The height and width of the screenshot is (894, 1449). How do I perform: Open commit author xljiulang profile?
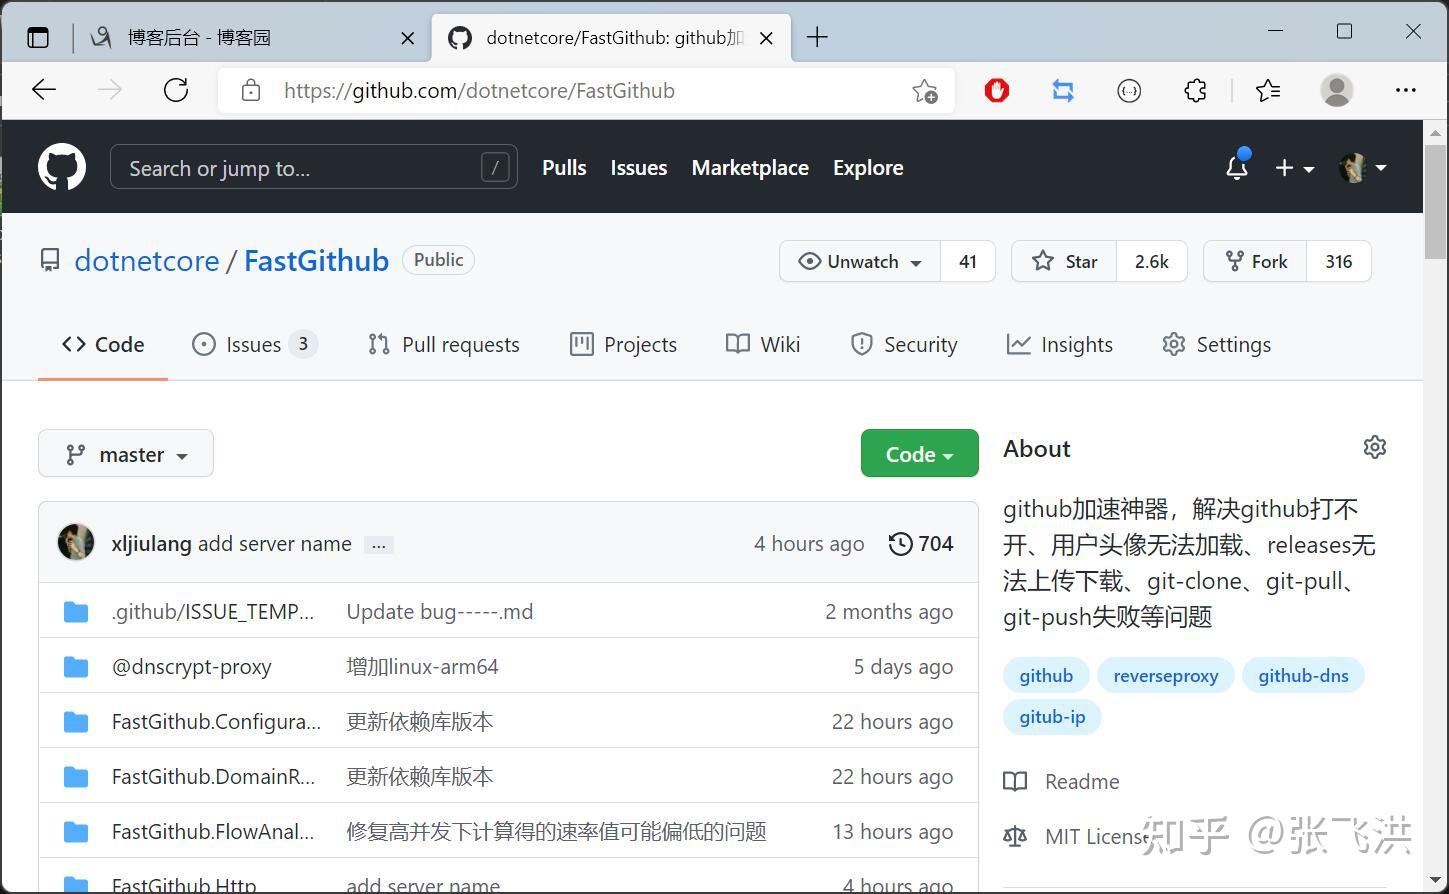151,543
